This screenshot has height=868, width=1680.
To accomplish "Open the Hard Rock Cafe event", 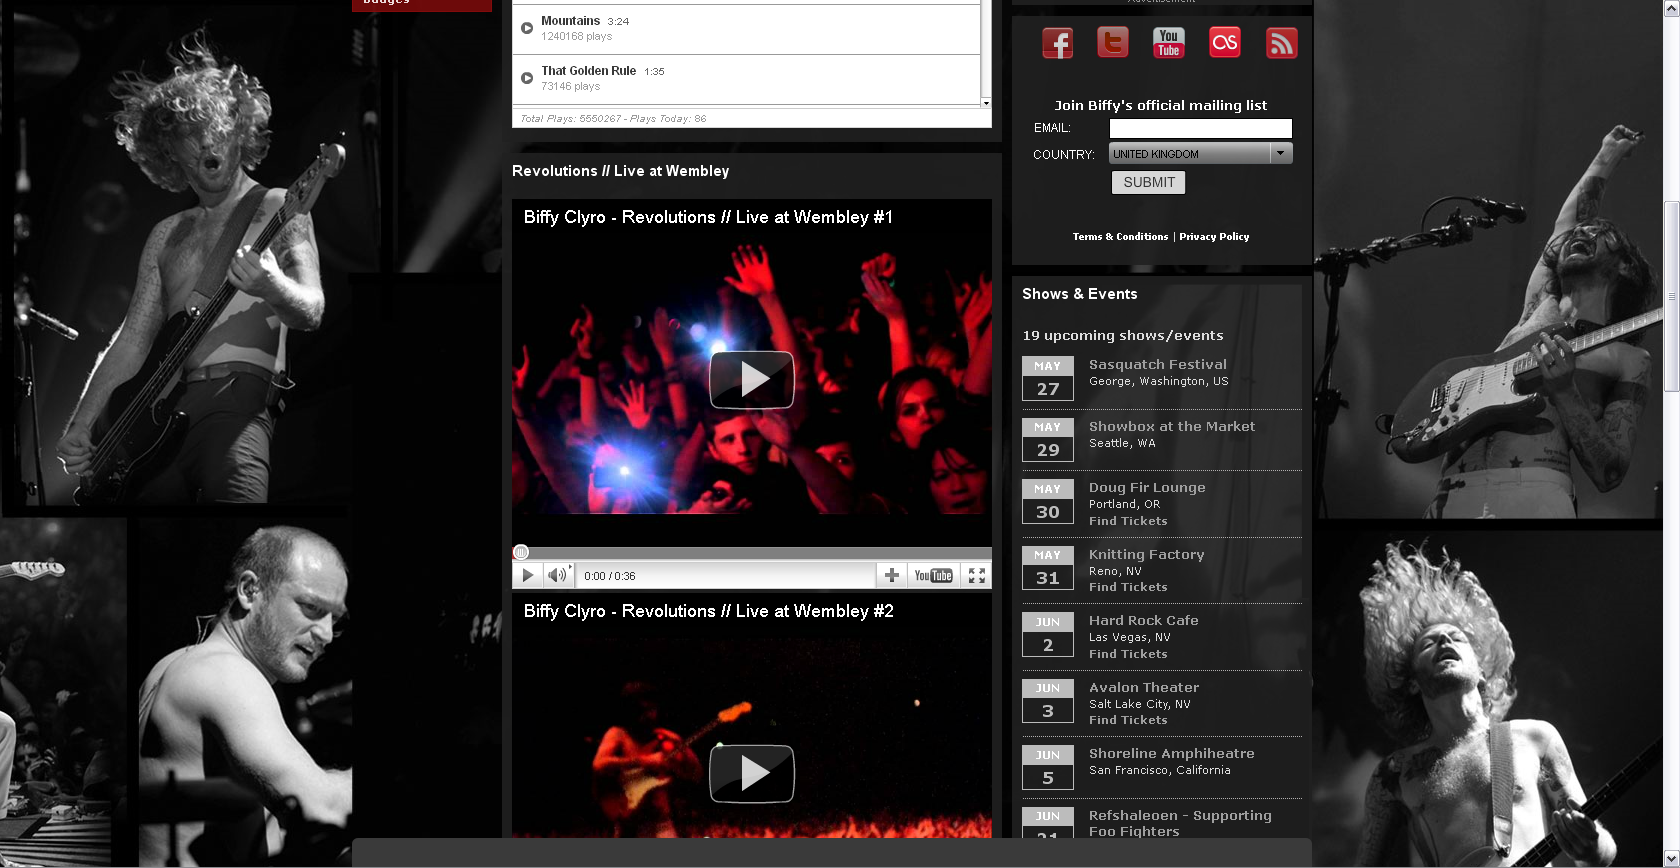I will 1144,620.
